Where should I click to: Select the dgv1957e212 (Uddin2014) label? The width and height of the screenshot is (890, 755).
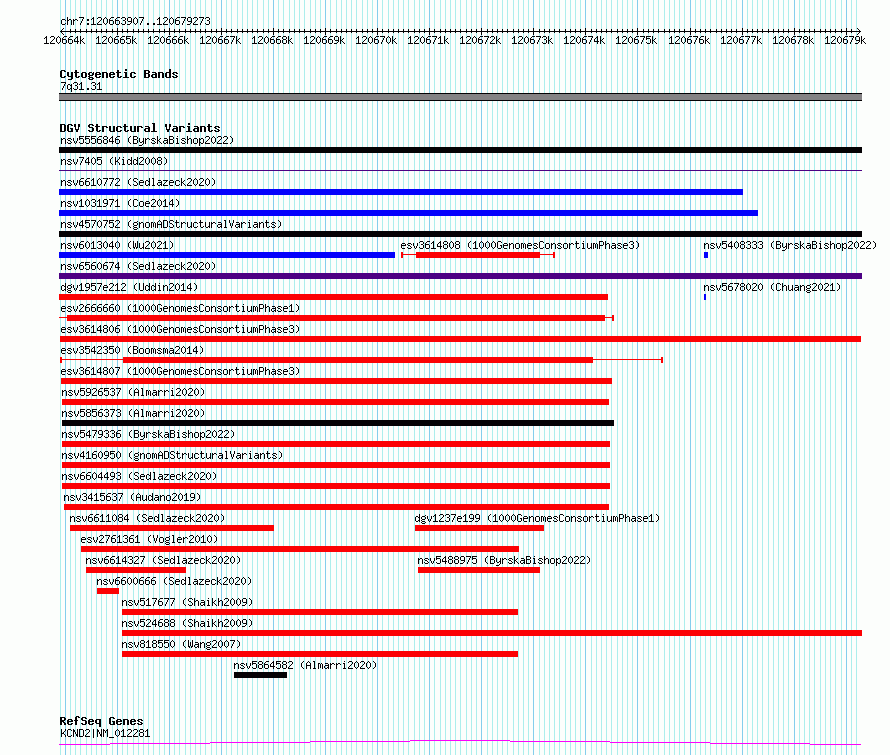click(x=129, y=287)
